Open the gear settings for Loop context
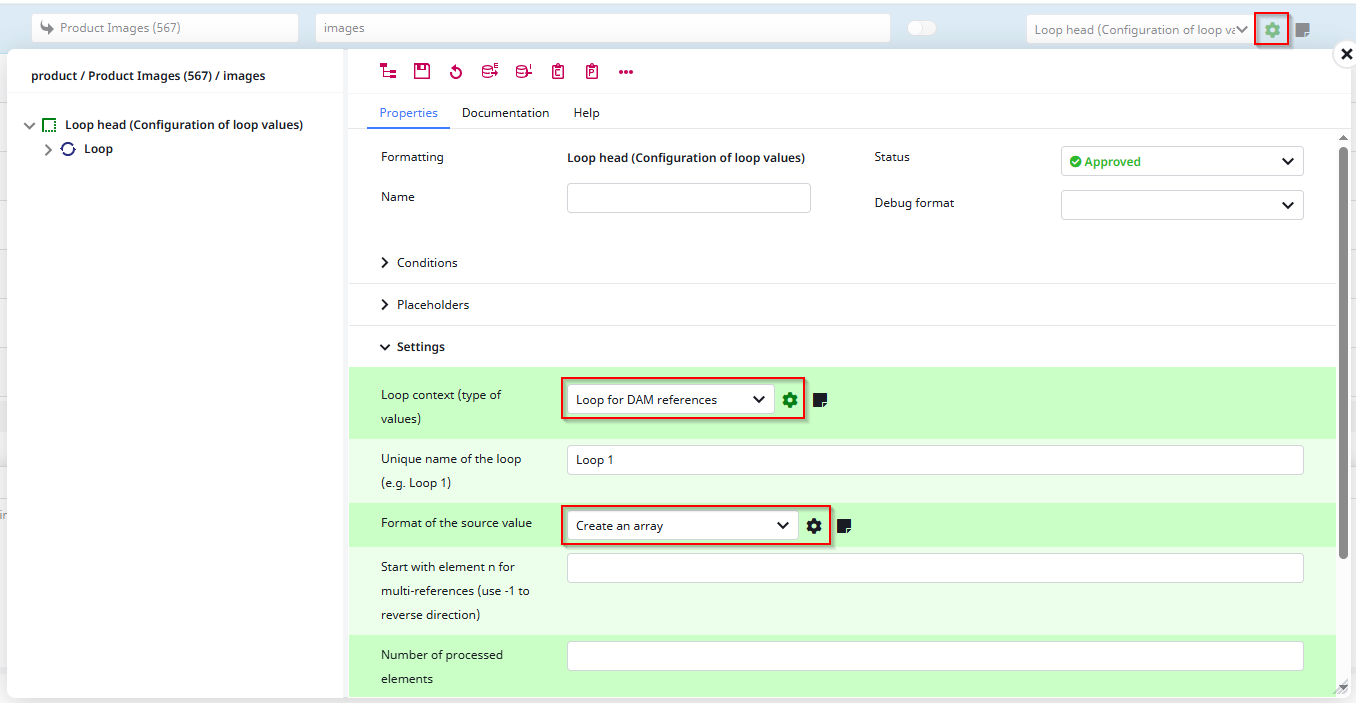 (790, 399)
